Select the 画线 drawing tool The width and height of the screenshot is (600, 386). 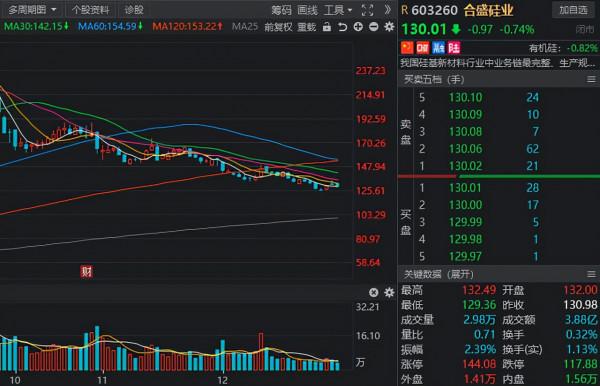[x=307, y=10]
